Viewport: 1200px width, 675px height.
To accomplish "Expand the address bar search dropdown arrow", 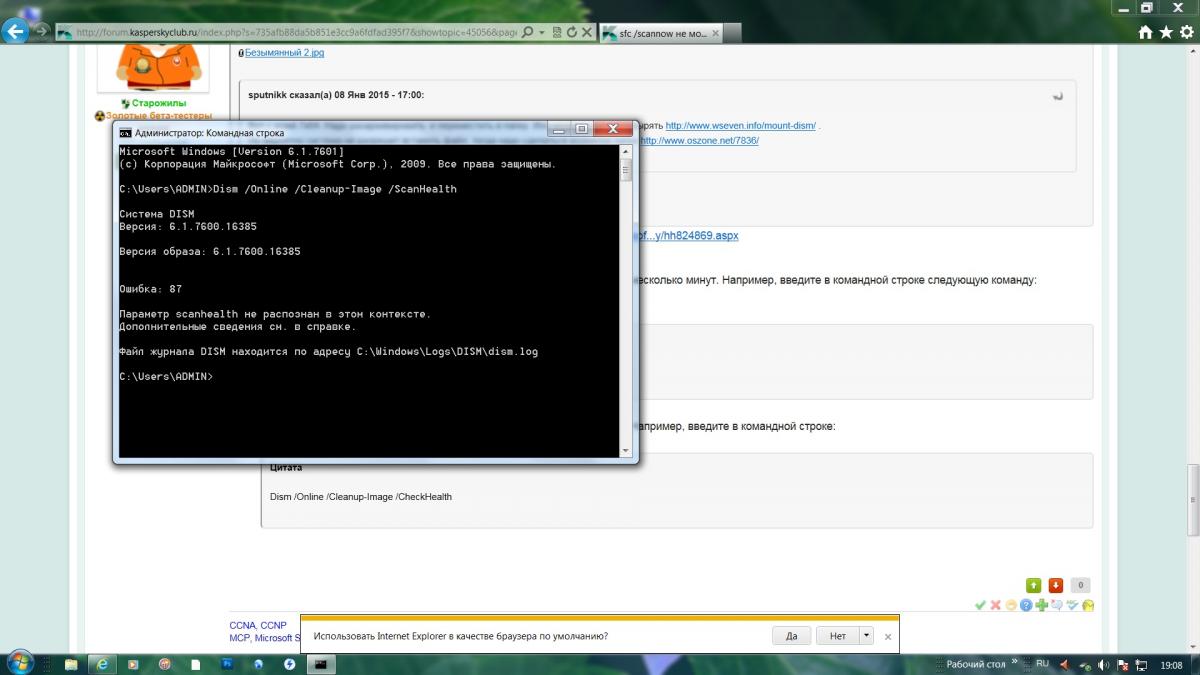I will (x=542, y=32).
